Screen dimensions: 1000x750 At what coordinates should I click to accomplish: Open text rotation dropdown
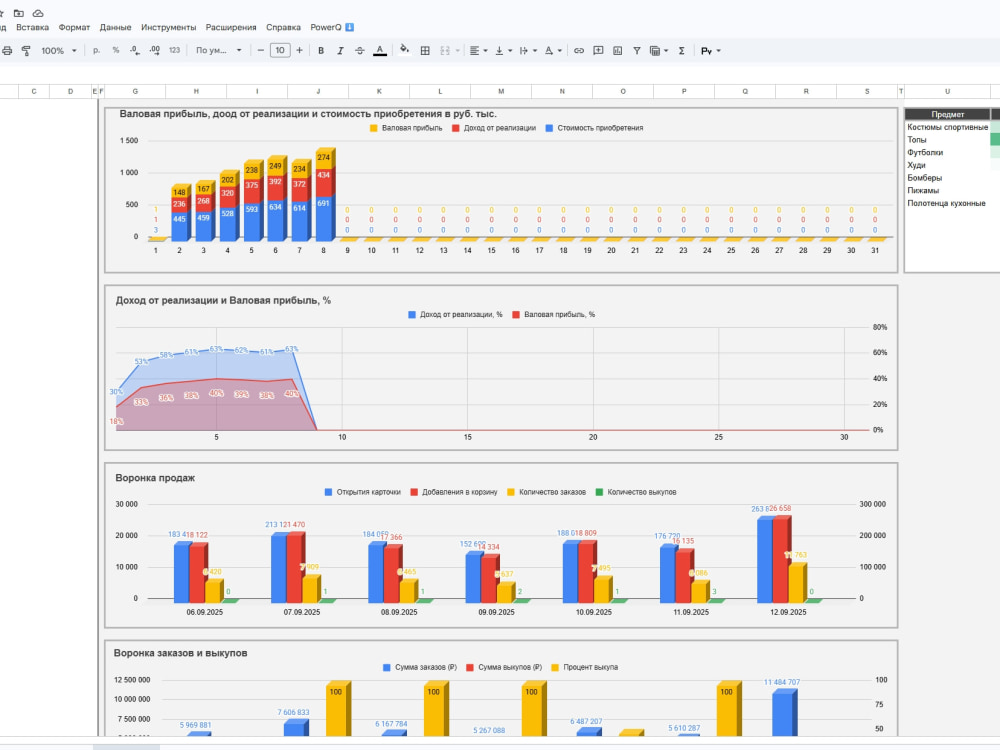(x=552, y=50)
